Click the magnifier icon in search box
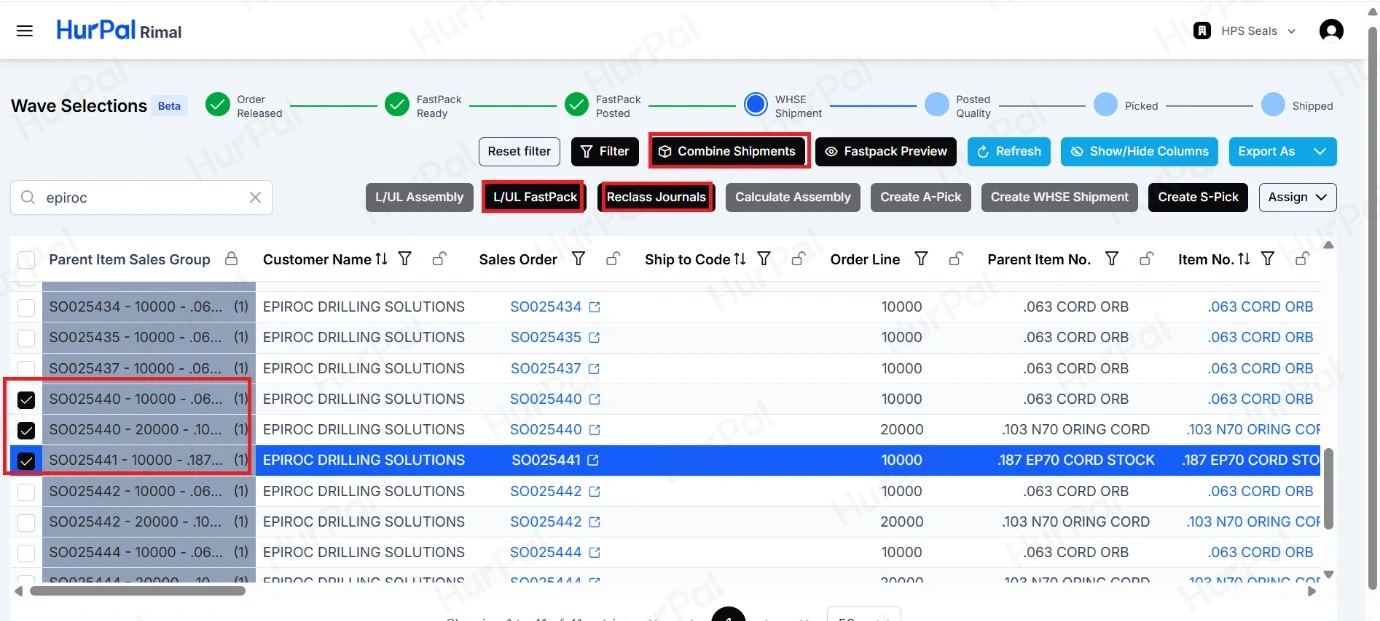The height and width of the screenshot is (621, 1380). [28, 198]
